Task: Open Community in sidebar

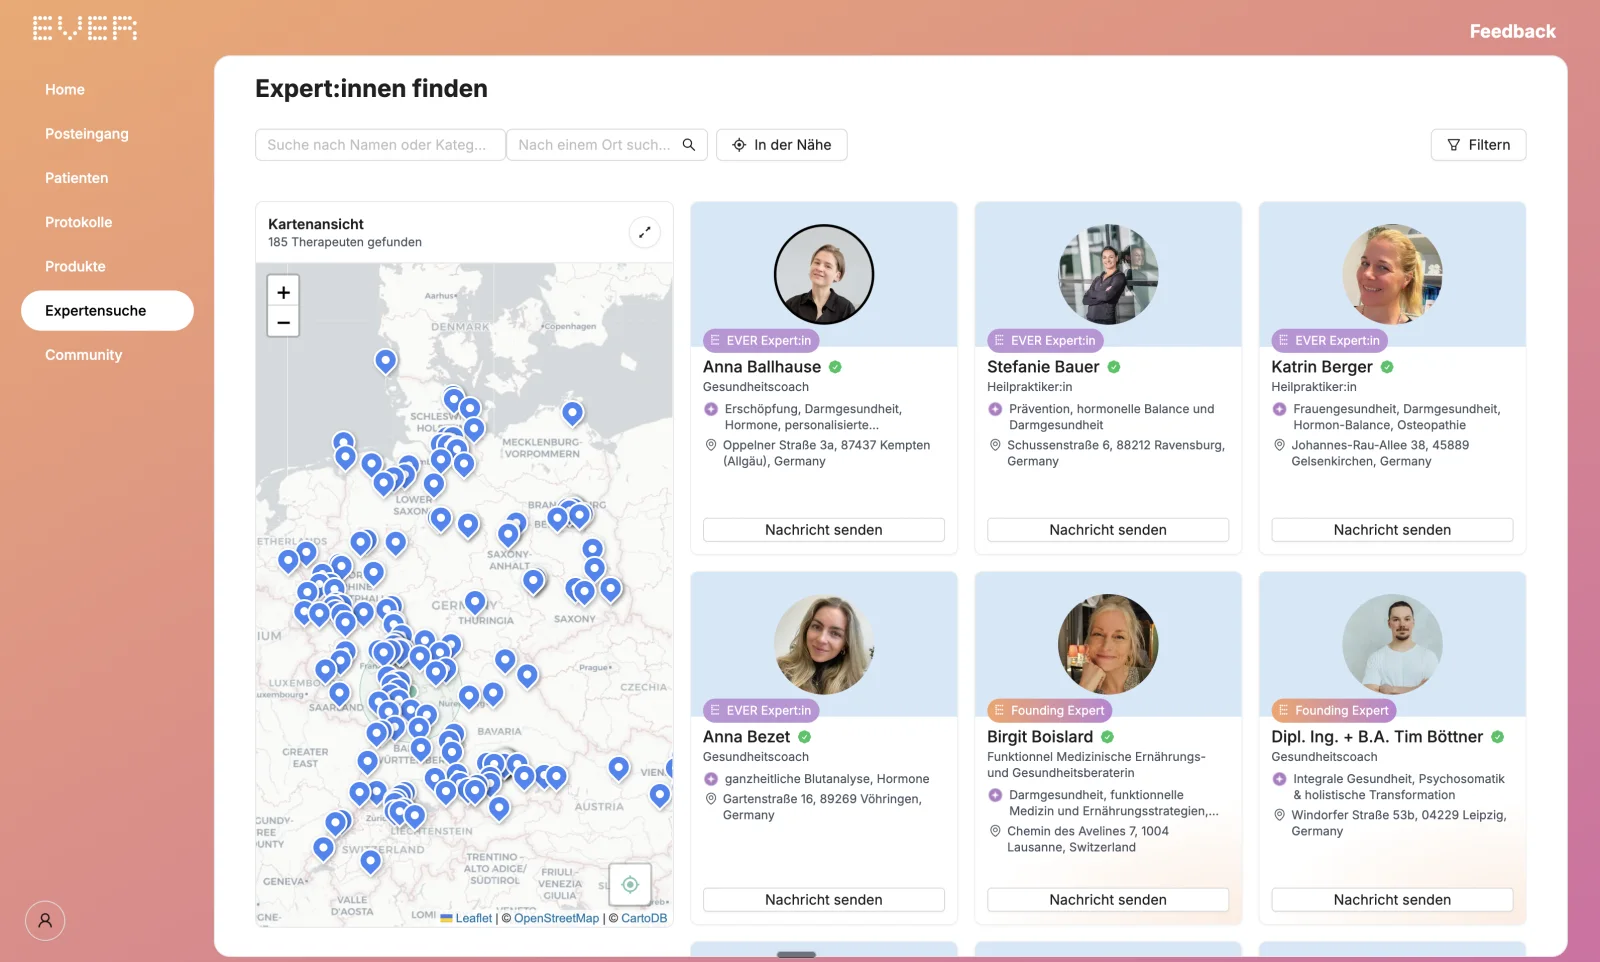Action: (84, 355)
